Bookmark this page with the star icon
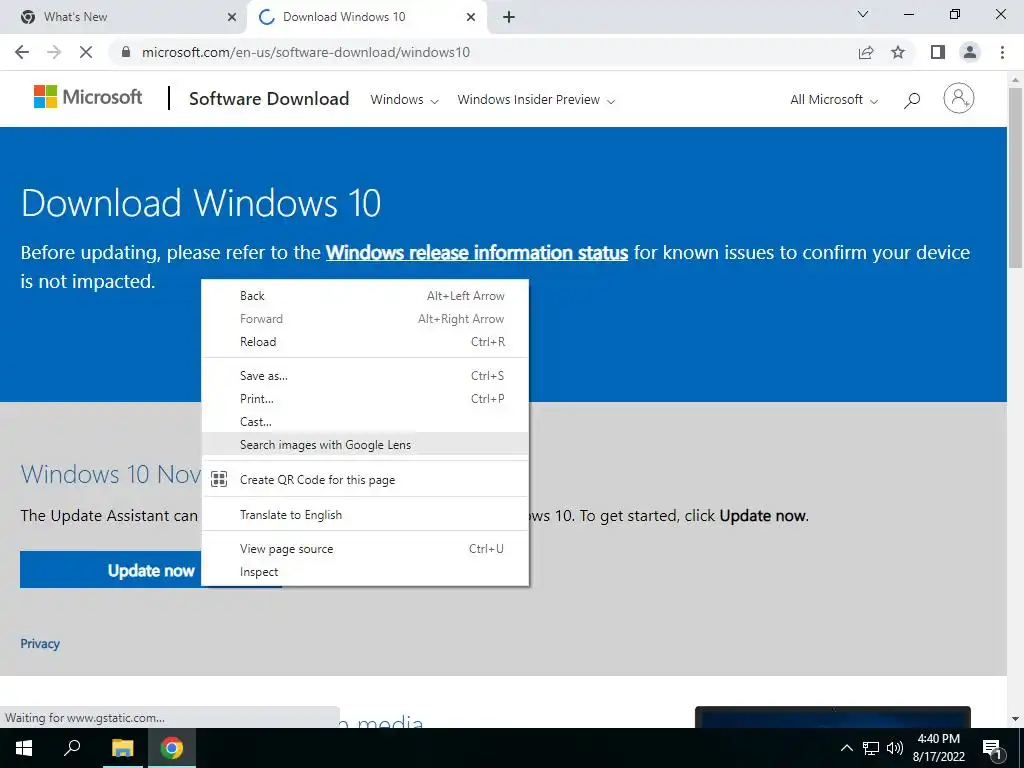This screenshot has height=768, width=1024. 898,52
